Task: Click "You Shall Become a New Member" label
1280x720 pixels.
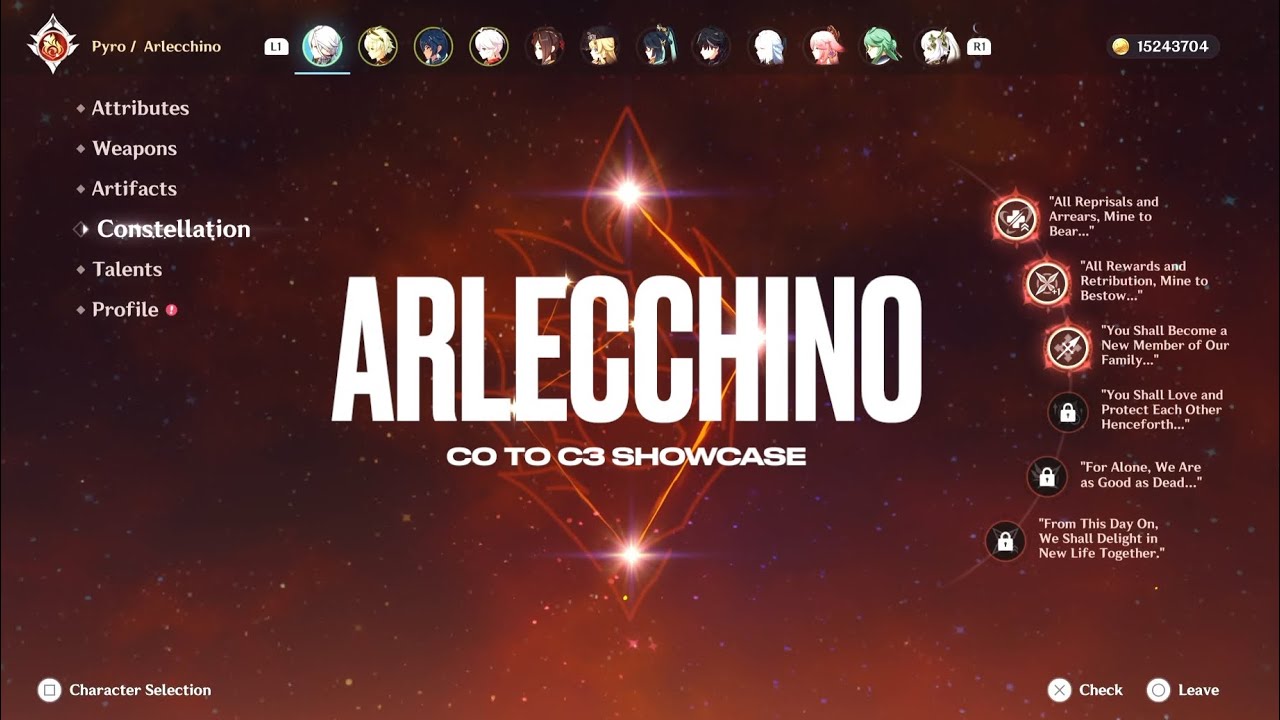Action: point(1165,345)
